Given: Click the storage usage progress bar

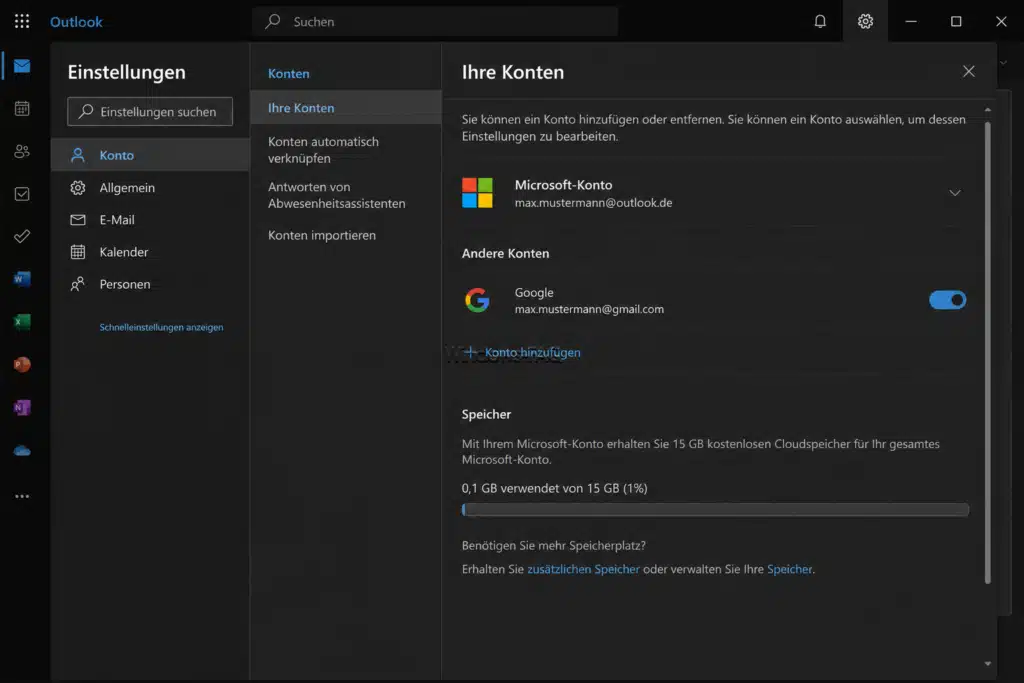Looking at the screenshot, I should point(715,509).
